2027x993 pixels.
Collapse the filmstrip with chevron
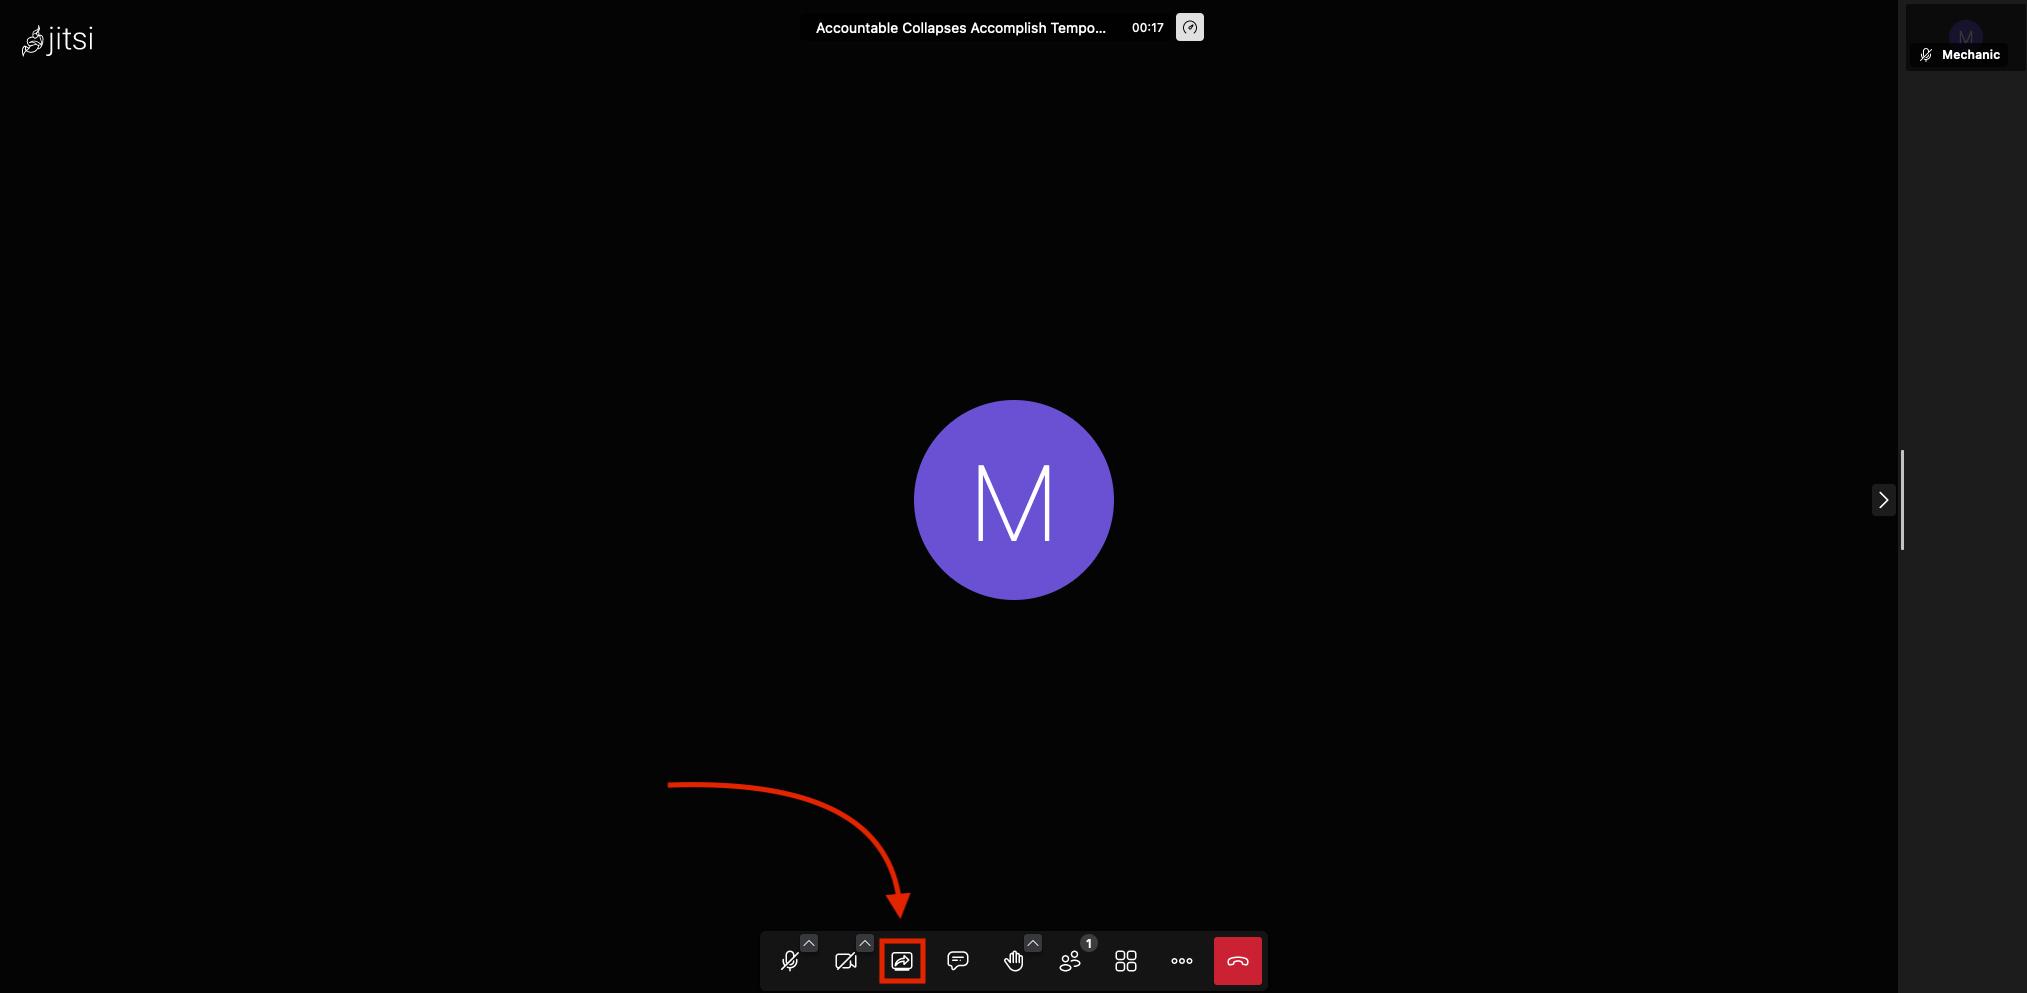click(x=1883, y=500)
